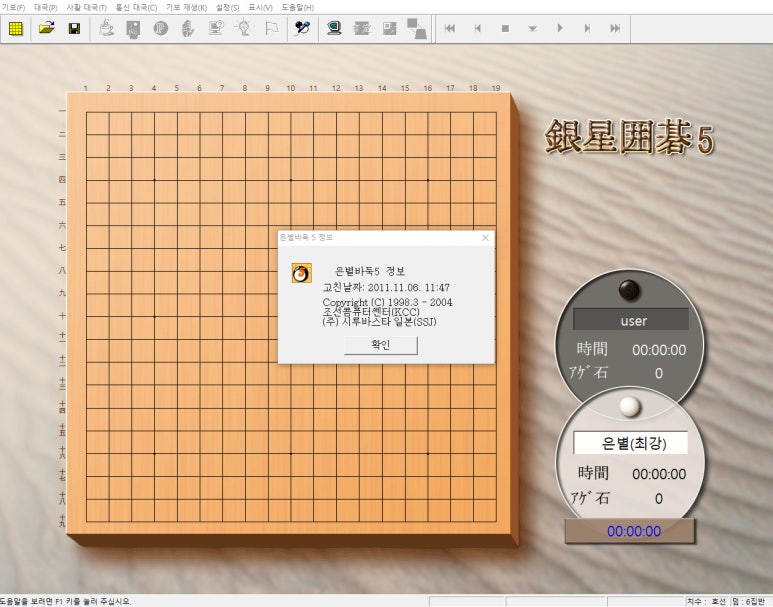Close the 은별바둑 5 정보 dialog

click(485, 238)
